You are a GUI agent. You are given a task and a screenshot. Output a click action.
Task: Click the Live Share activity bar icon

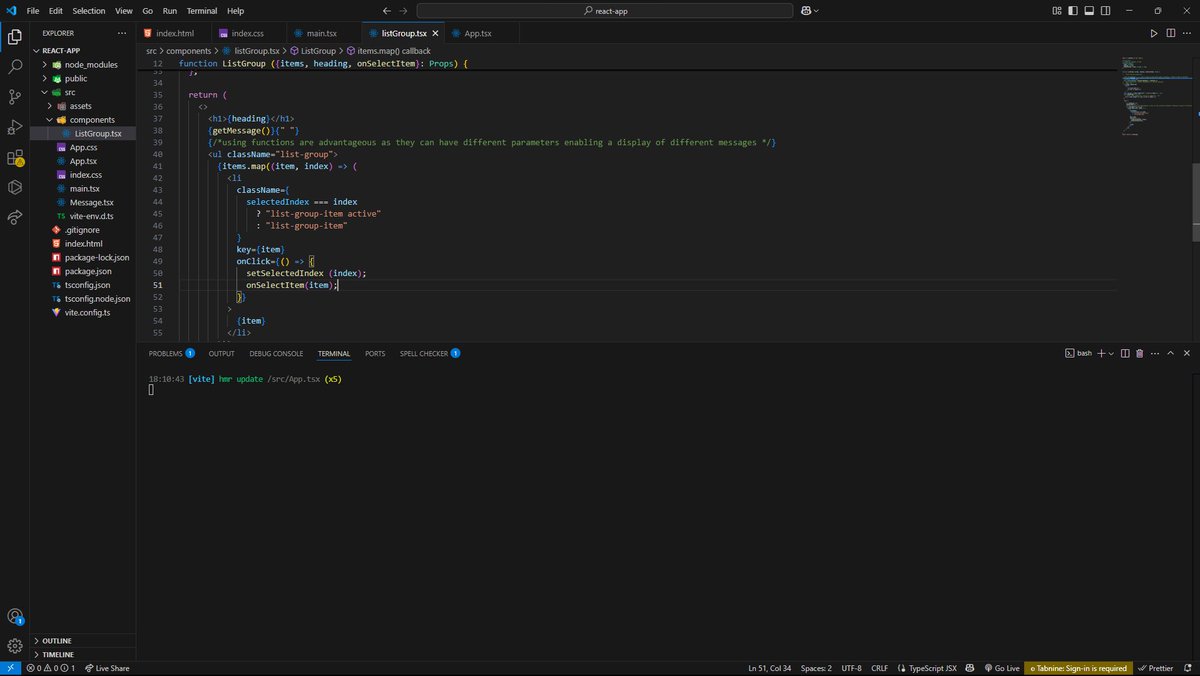(15, 217)
